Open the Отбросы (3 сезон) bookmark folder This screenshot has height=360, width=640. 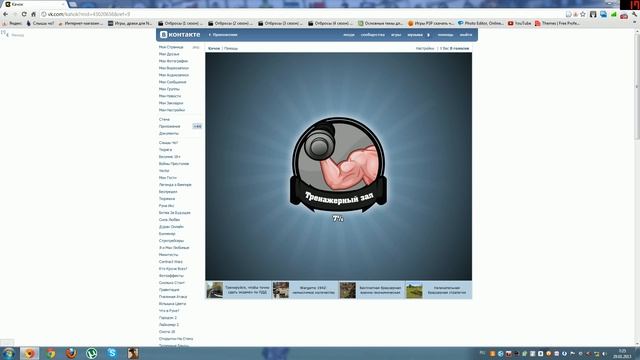(281, 23)
